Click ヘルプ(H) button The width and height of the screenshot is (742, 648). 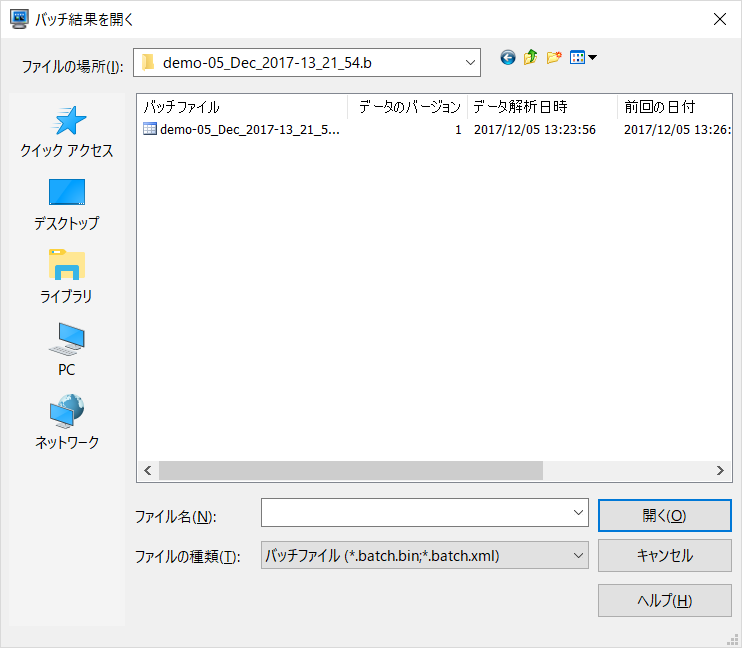tap(664, 601)
